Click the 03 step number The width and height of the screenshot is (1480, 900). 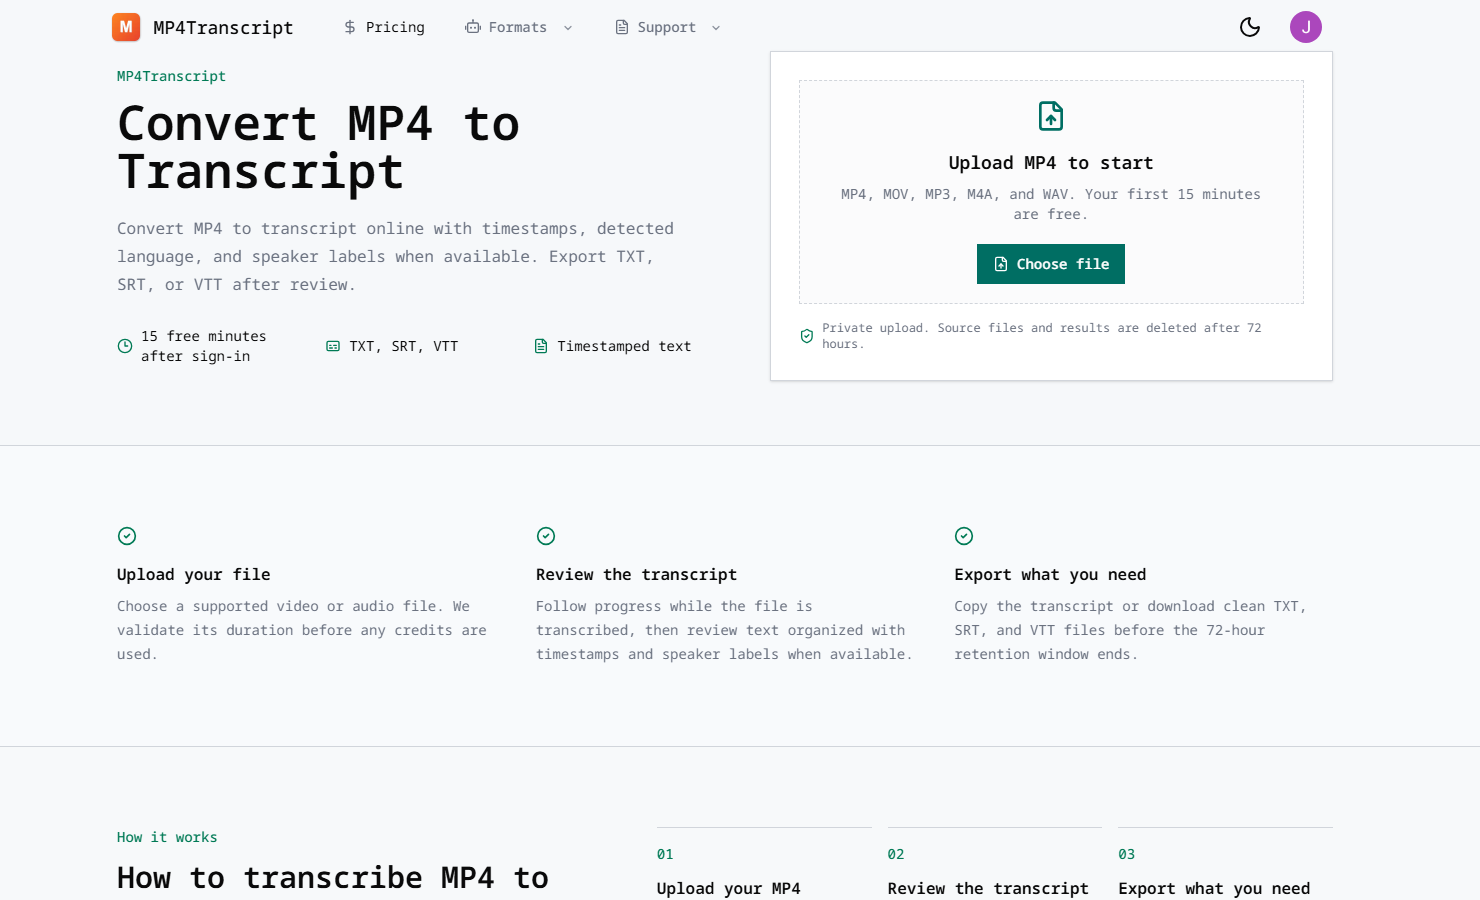pyautogui.click(x=1127, y=854)
